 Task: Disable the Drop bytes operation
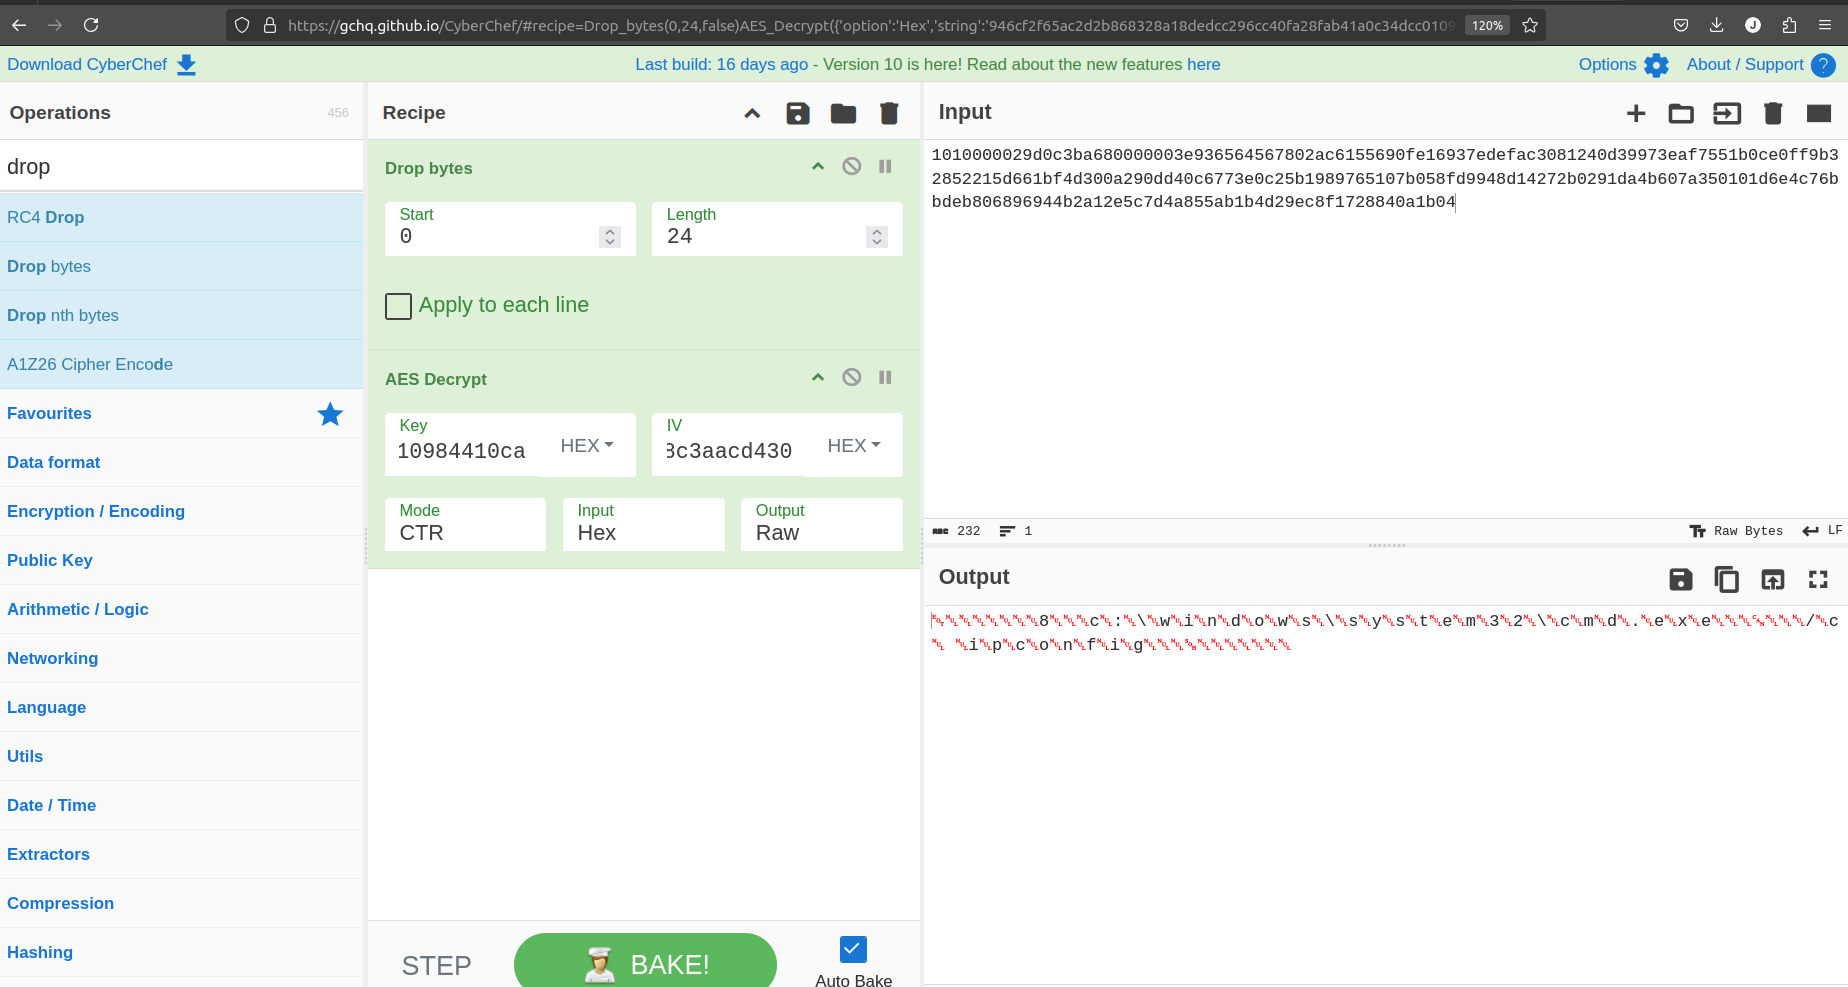coord(851,167)
